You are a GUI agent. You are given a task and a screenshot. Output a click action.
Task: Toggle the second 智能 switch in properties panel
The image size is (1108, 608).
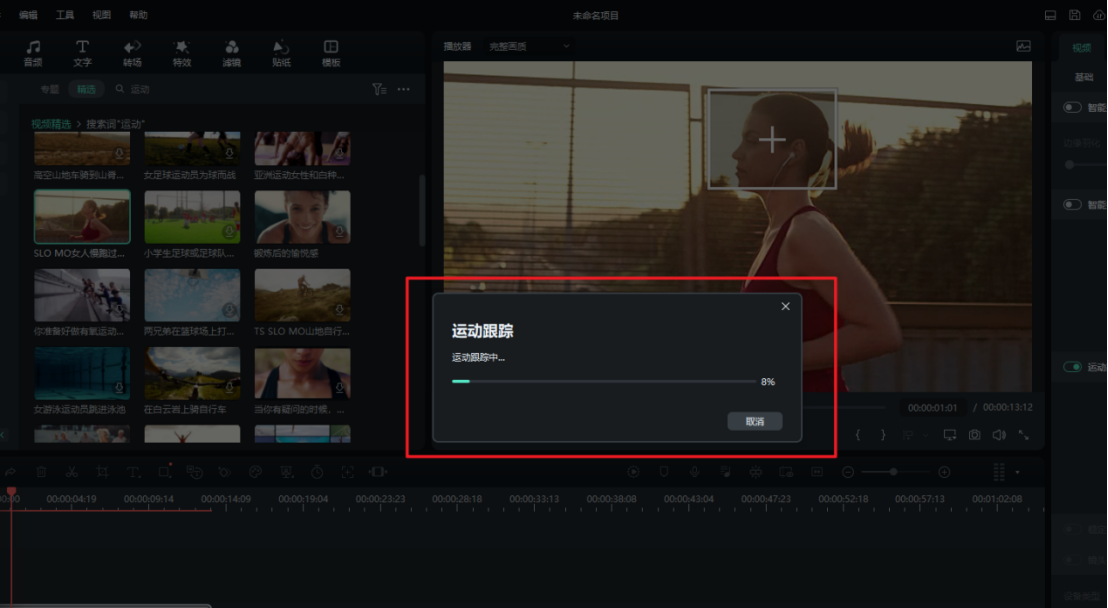(x=1072, y=204)
